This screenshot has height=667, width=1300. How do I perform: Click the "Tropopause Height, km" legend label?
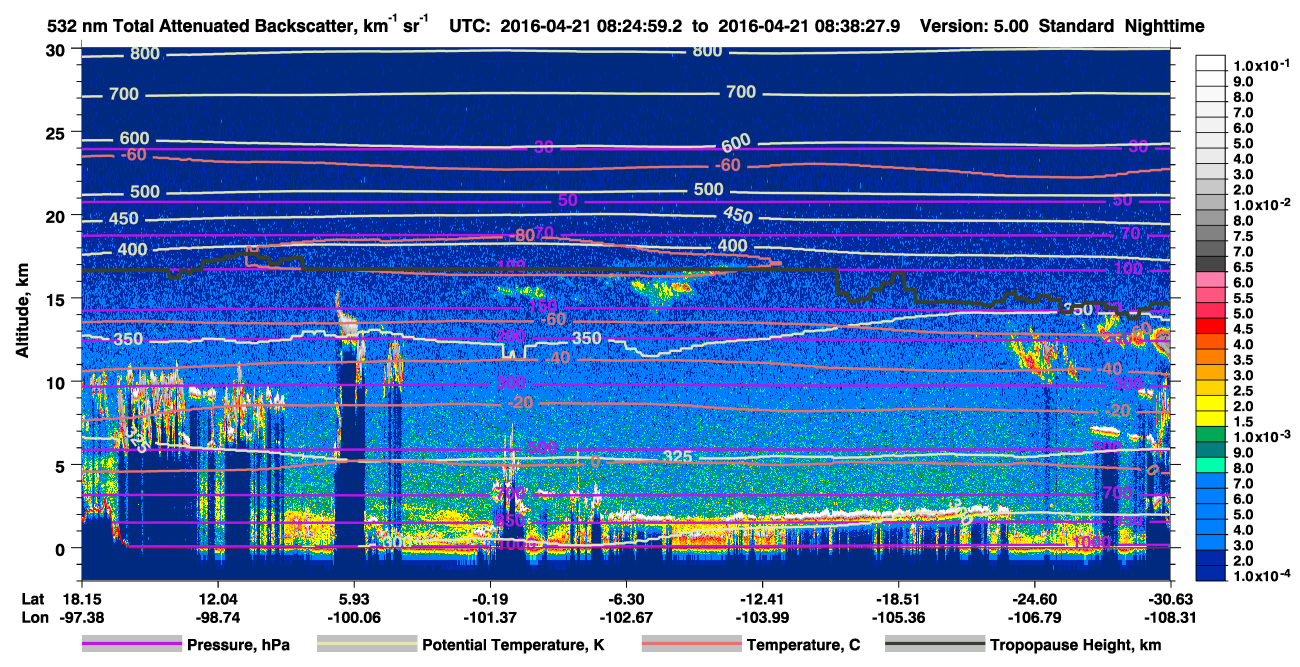tap(1075, 645)
